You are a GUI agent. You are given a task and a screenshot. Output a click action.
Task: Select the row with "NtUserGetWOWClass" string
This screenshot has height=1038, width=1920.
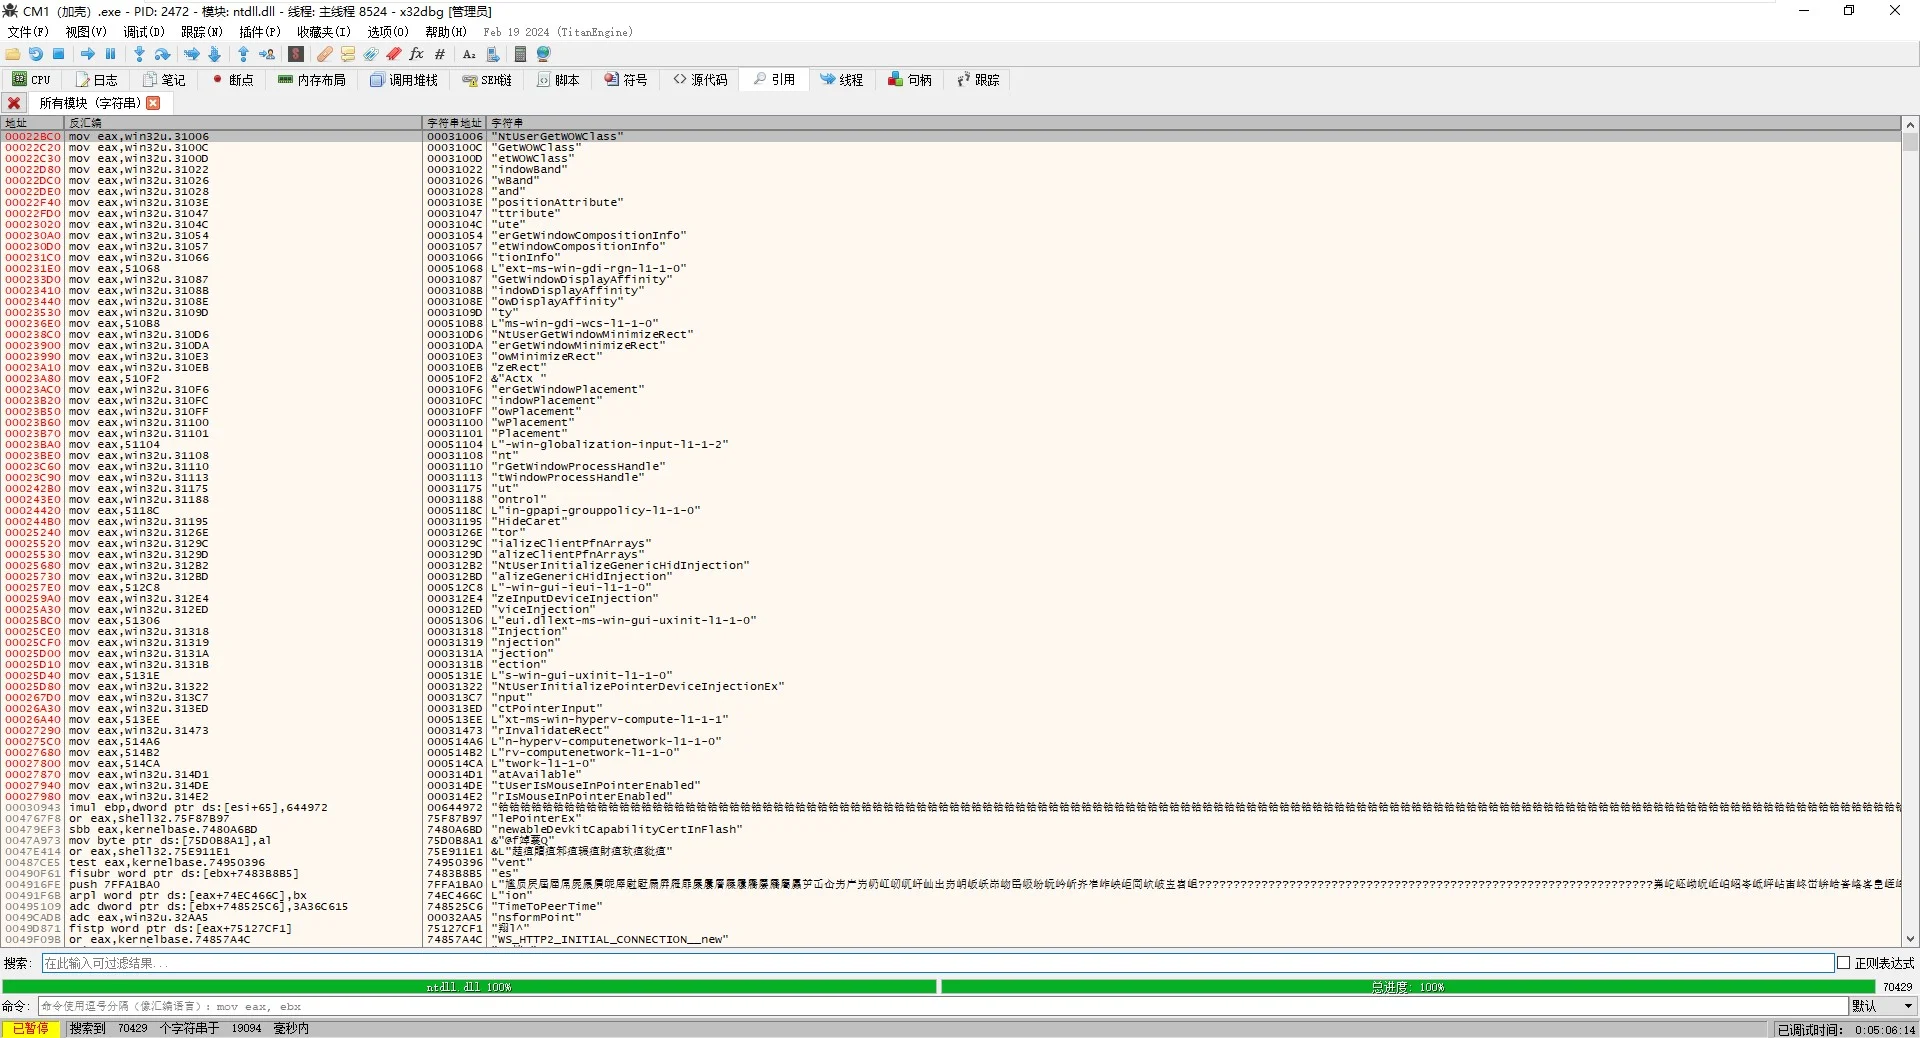coord(951,137)
